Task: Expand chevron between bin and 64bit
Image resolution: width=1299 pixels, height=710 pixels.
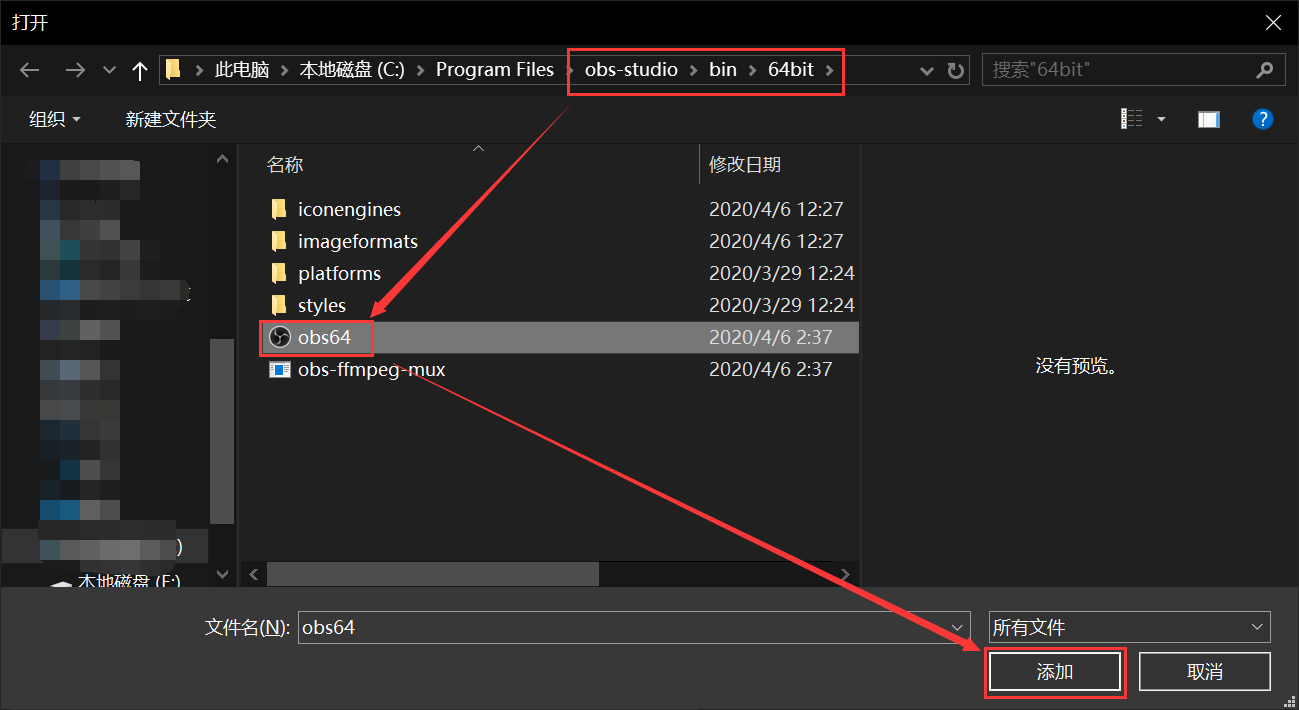Action: tap(752, 70)
